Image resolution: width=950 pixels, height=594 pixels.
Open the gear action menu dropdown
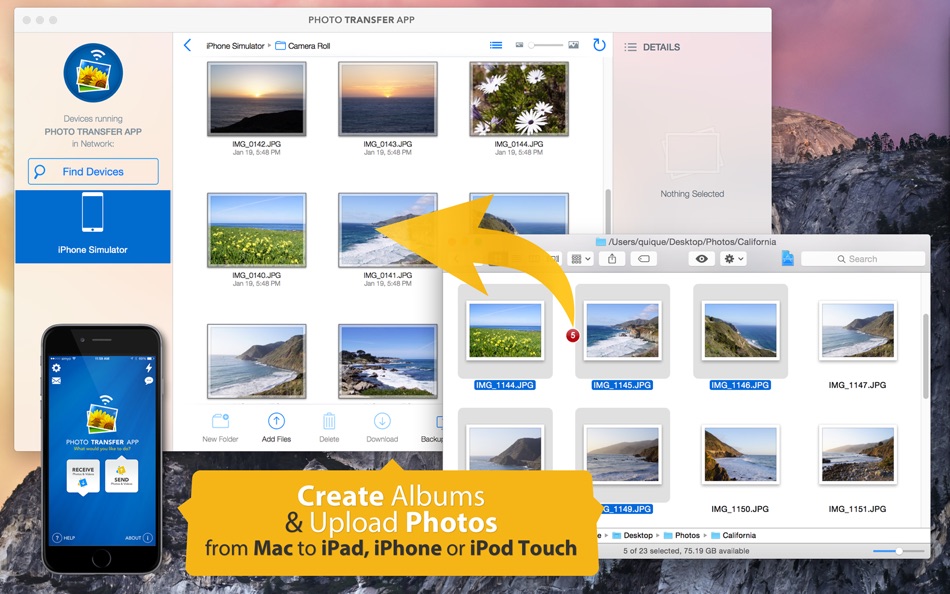point(733,258)
